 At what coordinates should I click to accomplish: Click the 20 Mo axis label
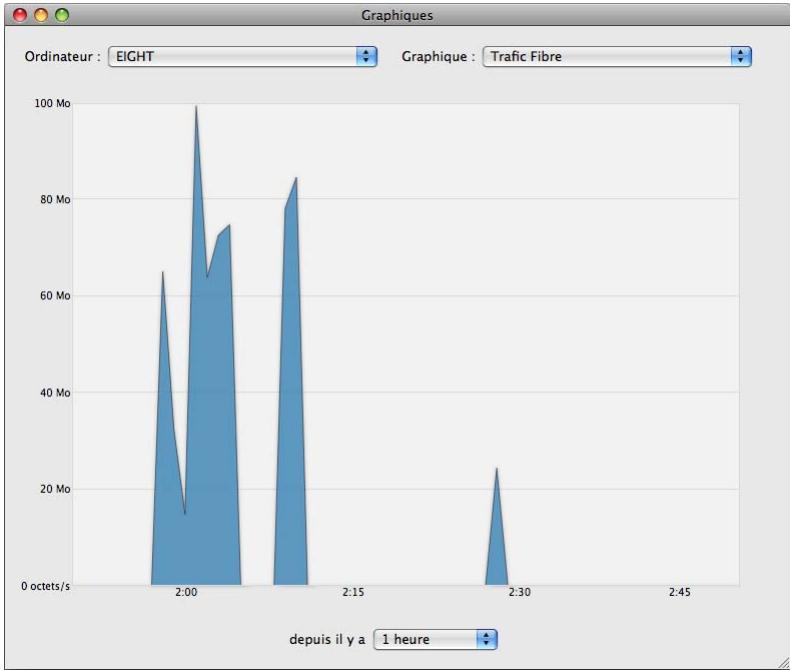[55, 489]
